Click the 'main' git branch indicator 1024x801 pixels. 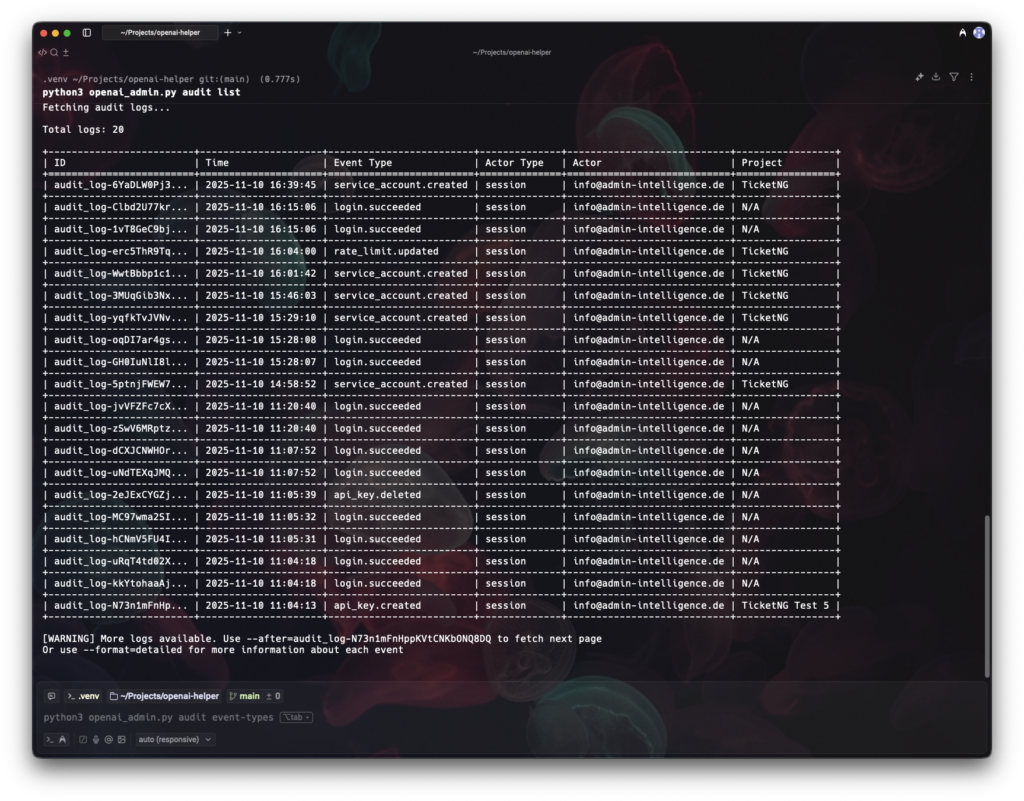point(248,696)
